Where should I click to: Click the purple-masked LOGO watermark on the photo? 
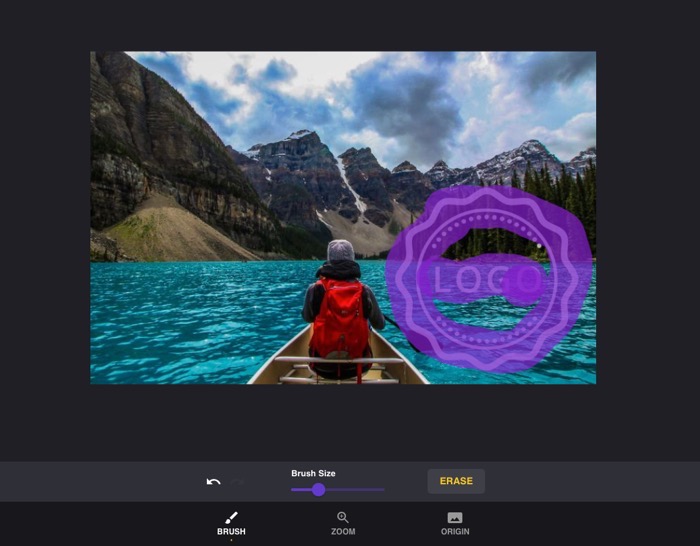488,280
